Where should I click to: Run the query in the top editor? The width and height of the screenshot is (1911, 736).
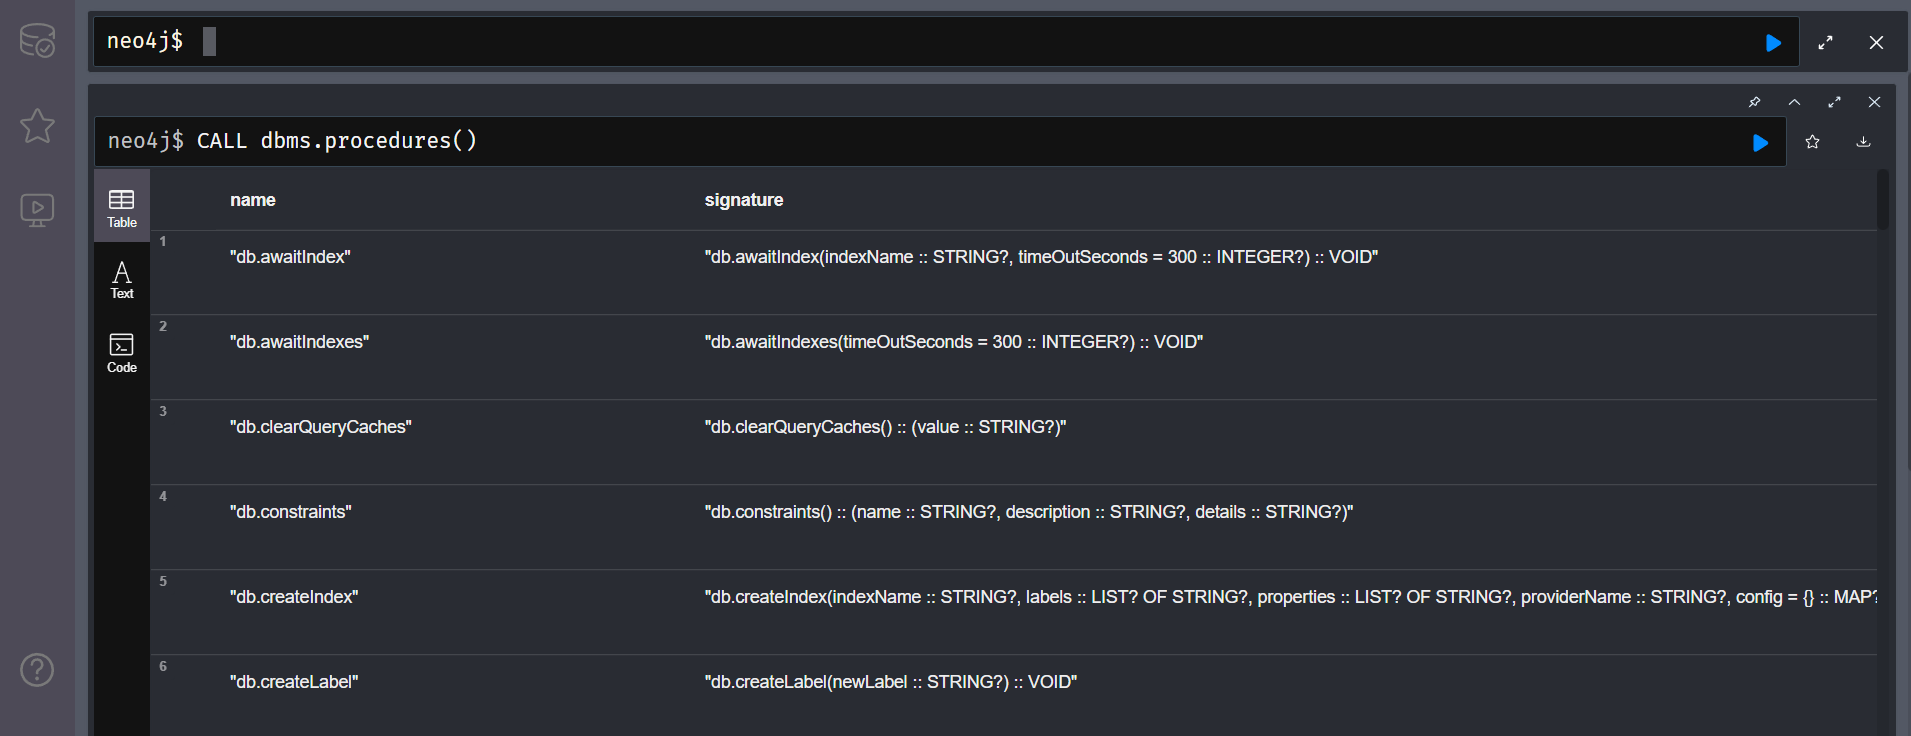[x=1773, y=43]
